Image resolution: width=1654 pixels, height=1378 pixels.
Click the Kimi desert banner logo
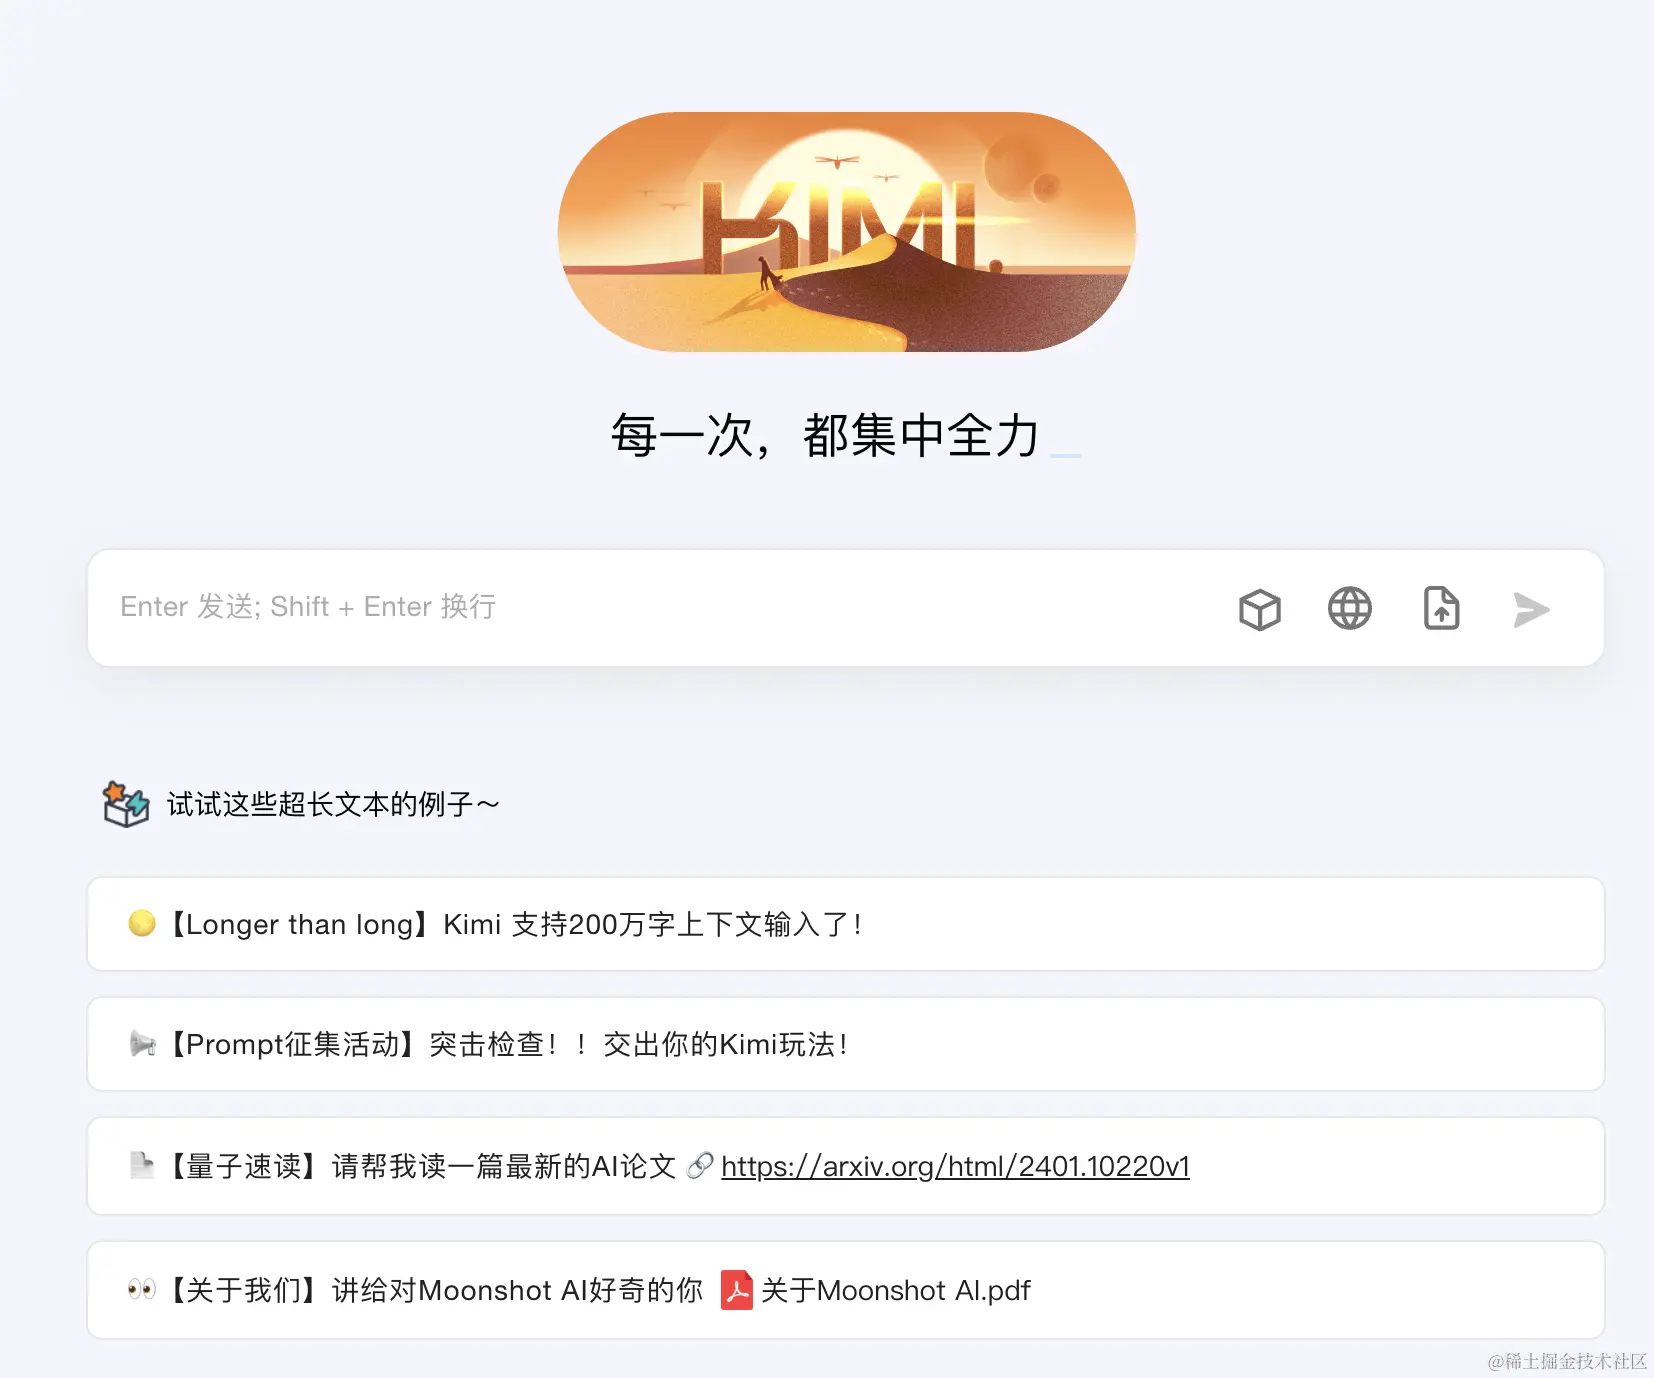pyautogui.click(x=846, y=232)
